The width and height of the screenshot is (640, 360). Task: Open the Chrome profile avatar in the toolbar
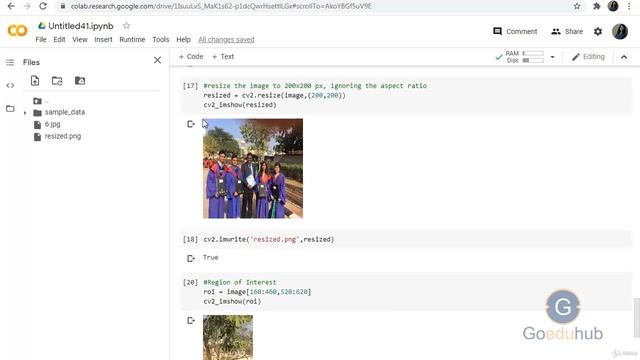point(613,6)
